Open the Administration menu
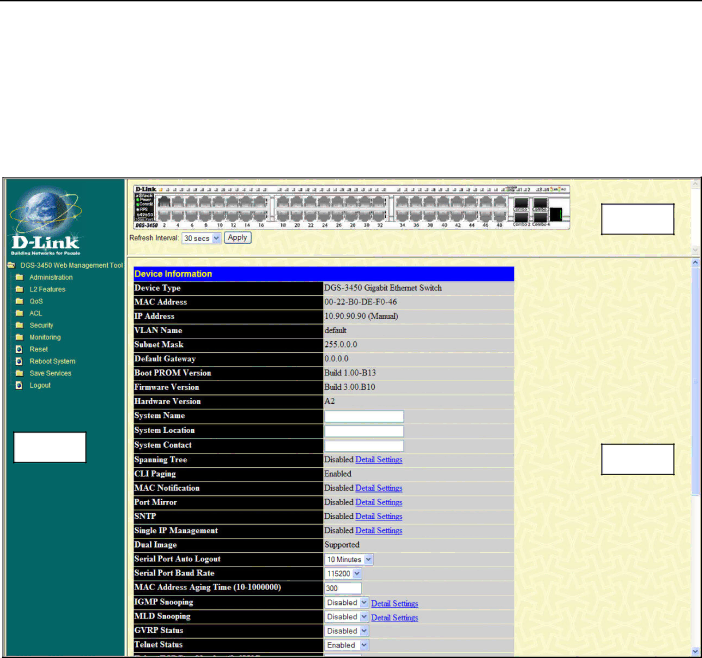Image resolution: width=702 pixels, height=658 pixels. click(x=51, y=278)
